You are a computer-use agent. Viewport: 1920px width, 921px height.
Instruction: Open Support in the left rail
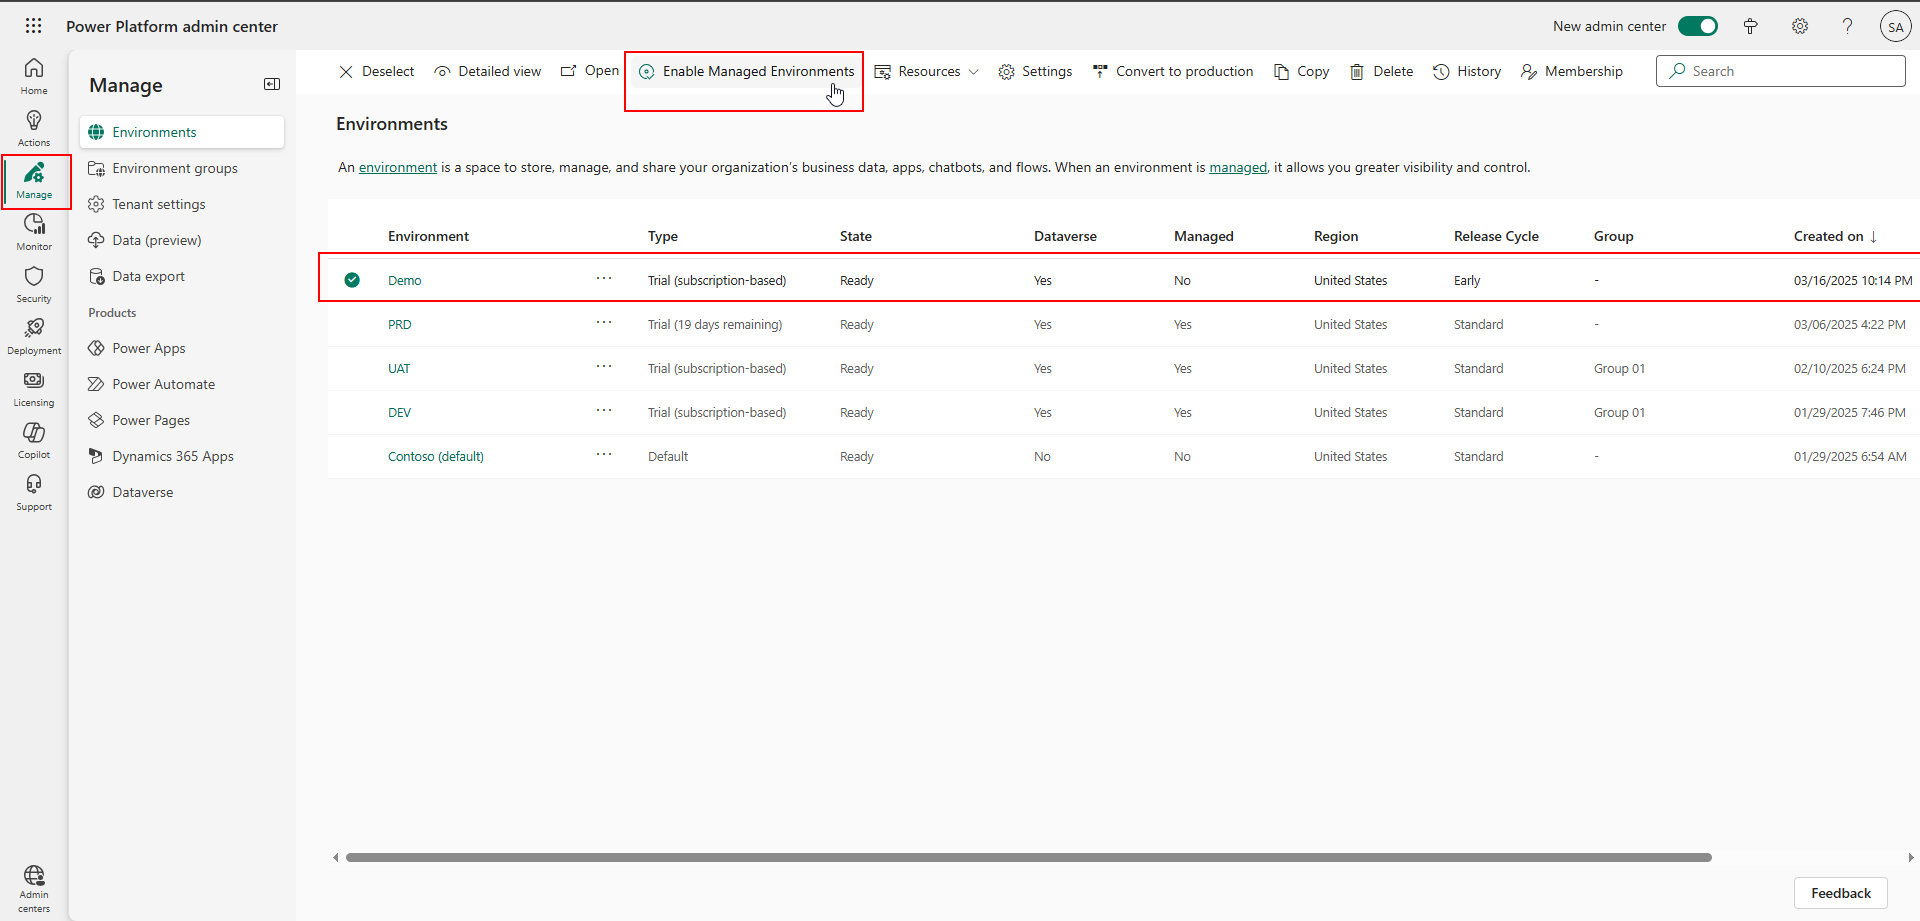point(34,492)
